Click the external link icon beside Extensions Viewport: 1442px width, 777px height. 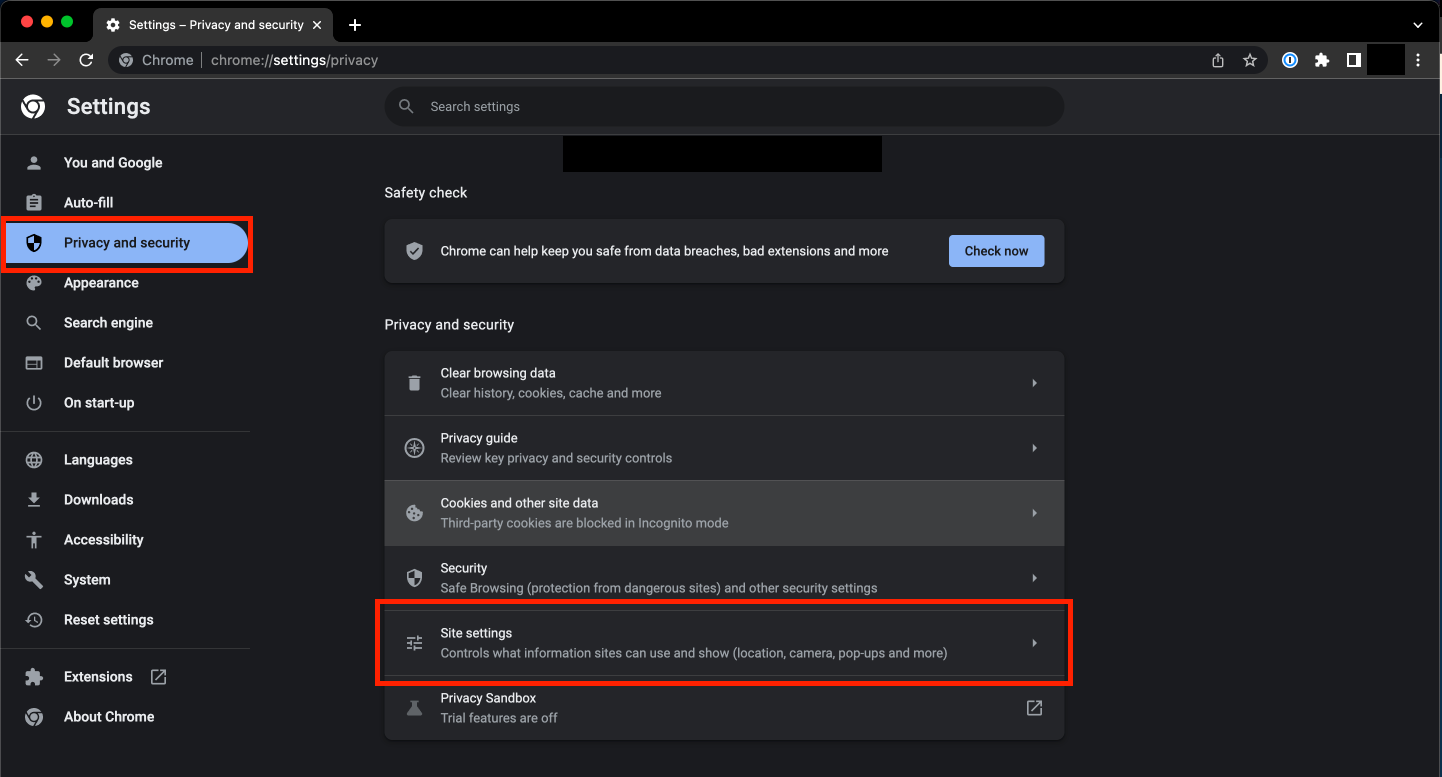[x=158, y=677]
